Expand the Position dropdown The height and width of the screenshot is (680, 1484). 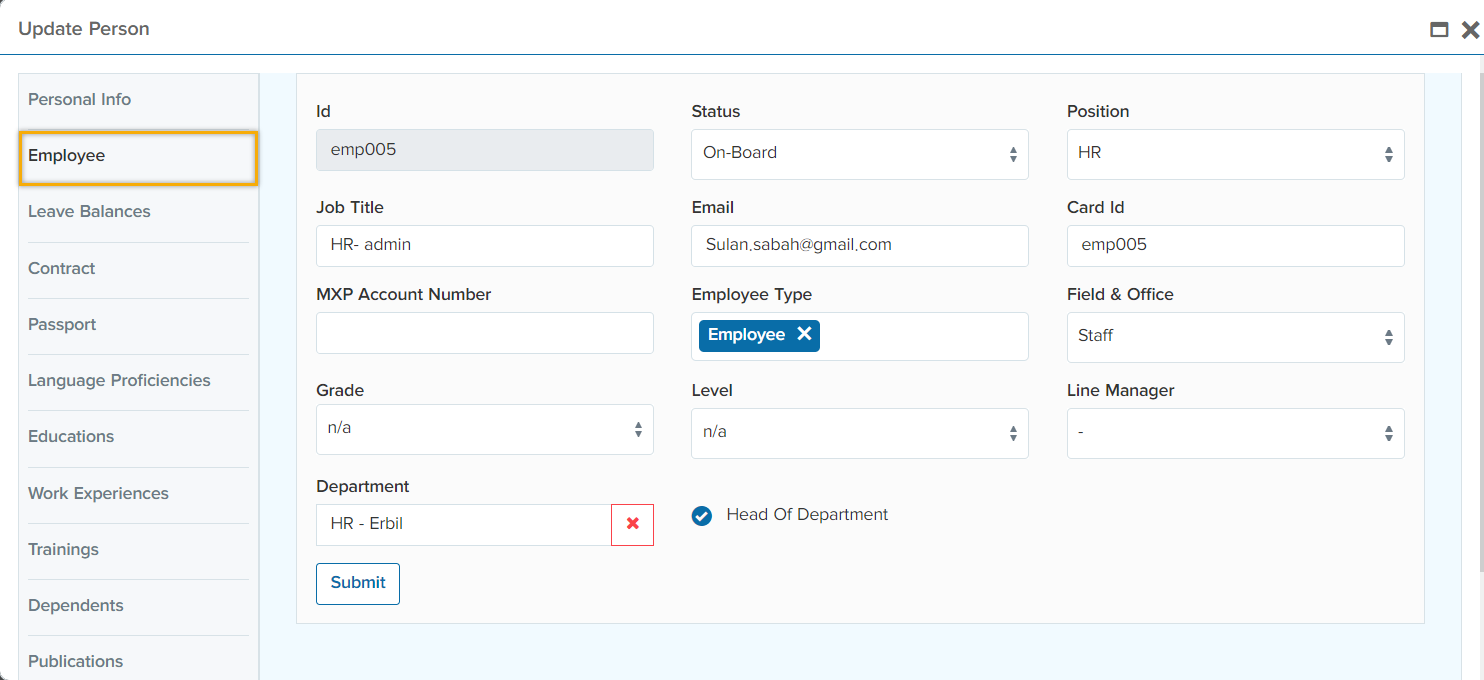pos(1235,154)
